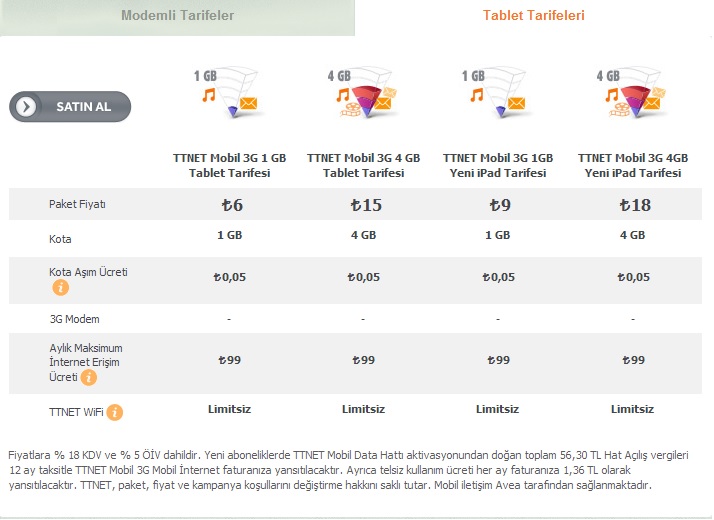This screenshot has height=520, width=714.
Task: Click the Paket Fiyatı row label
Action: pos(77,204)
